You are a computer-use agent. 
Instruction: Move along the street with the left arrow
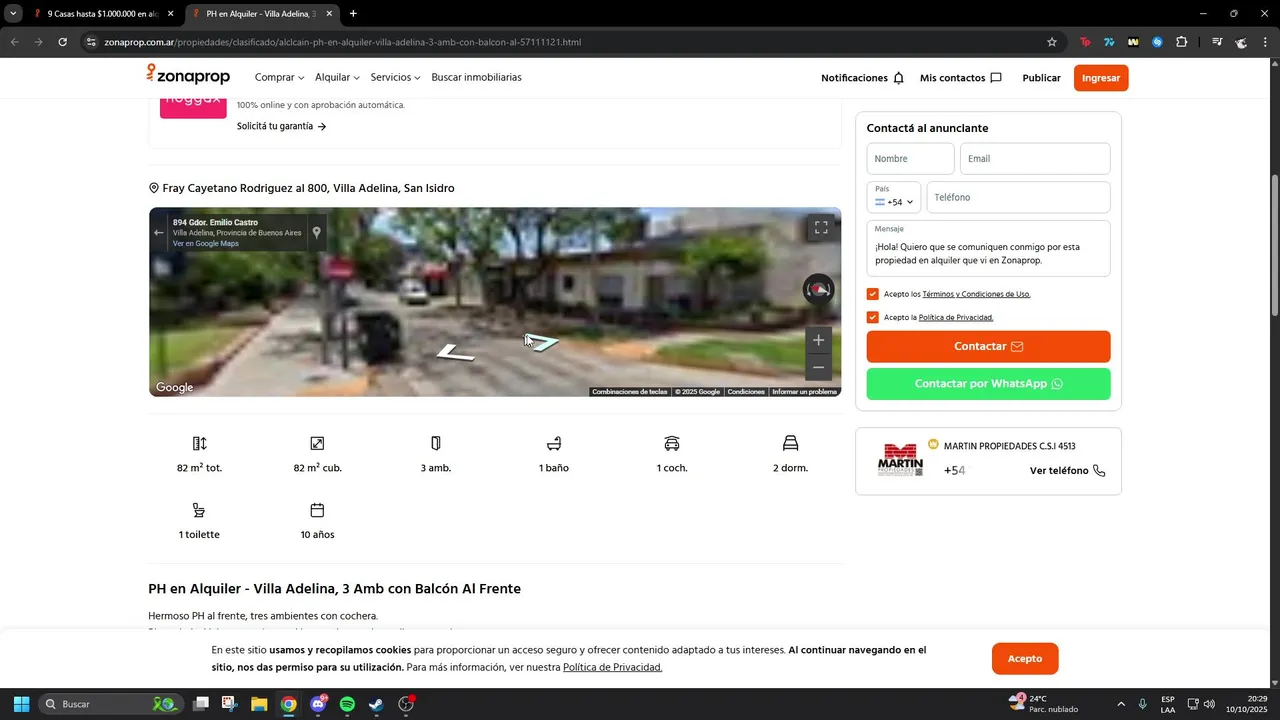coord(455,353)
